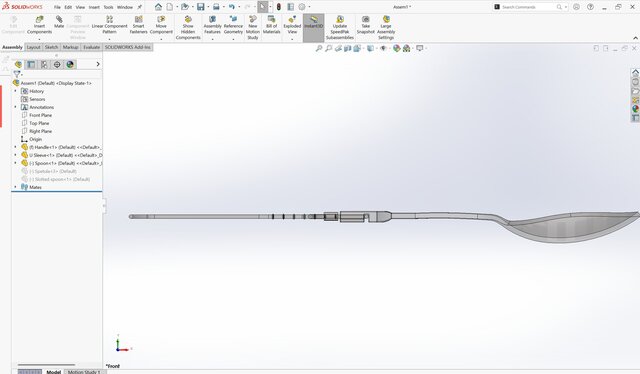Image resolution: width=640 pixels, height=374 pixels.
Task: Click the Search Commands field
Action: tap(528, 7)
